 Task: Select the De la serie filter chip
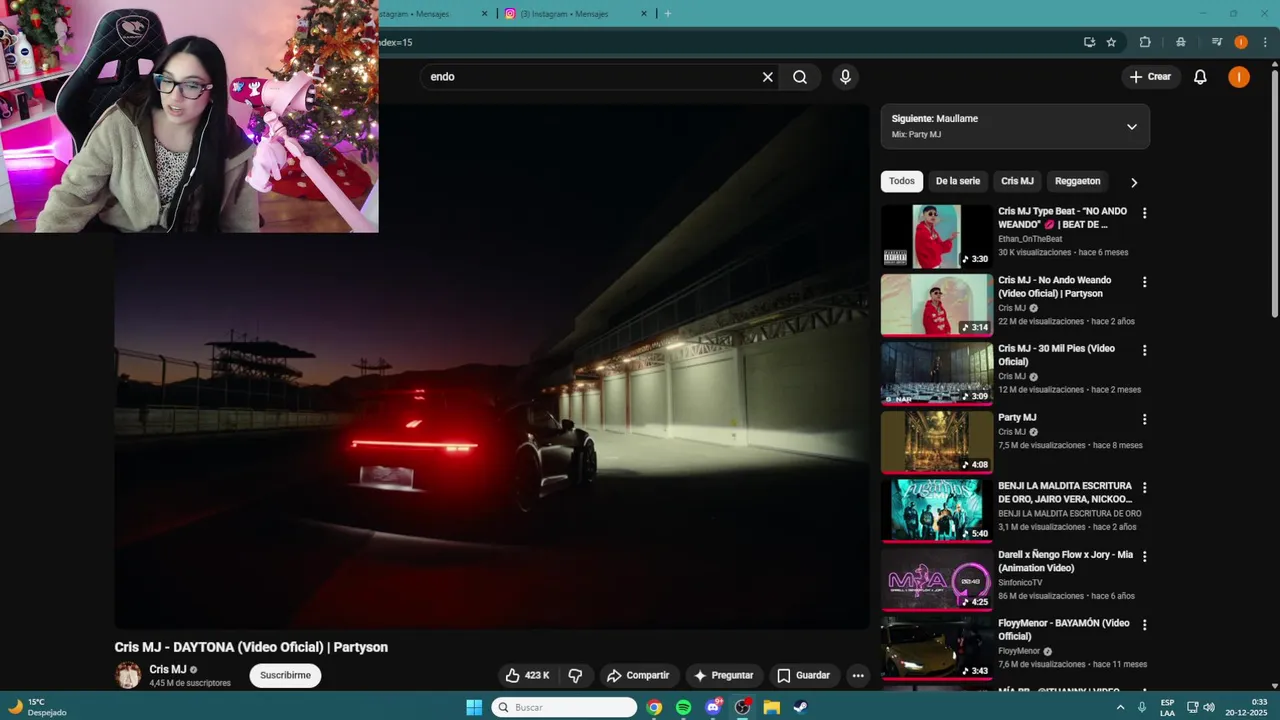[x=957, y=181]
